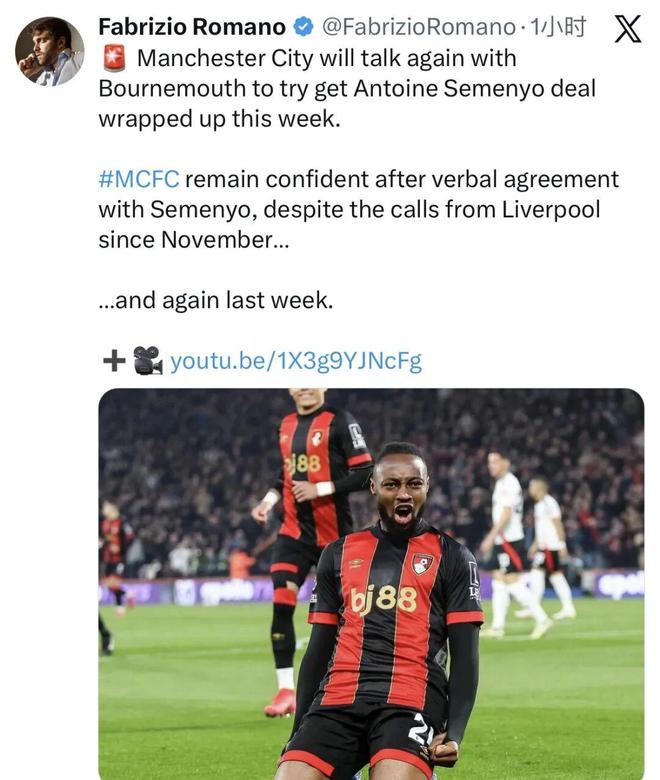The image size is (660, 780).
Task: Open the Fabrizio Romano display name
Action: (x=192, y=28)
